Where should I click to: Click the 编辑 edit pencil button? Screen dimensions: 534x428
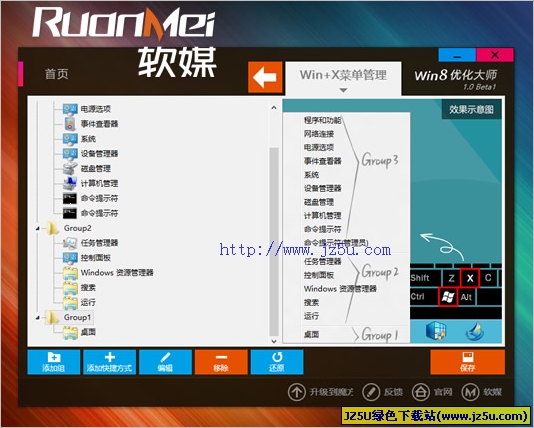(165, 362)
